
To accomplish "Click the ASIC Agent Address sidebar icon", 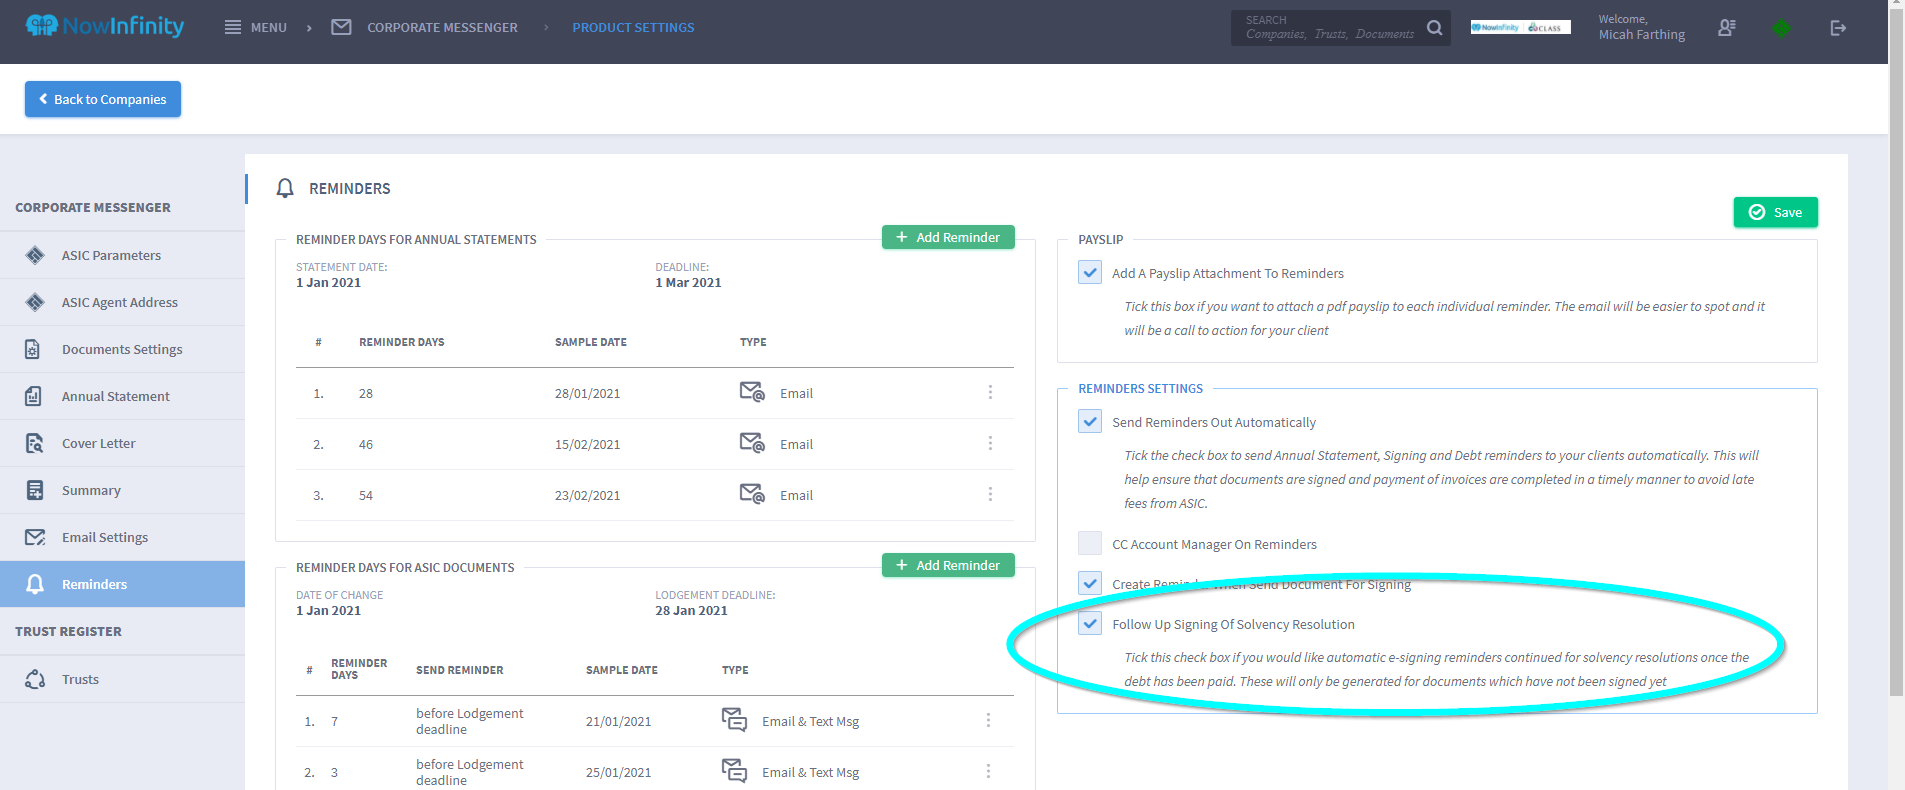I will point(35,302).
